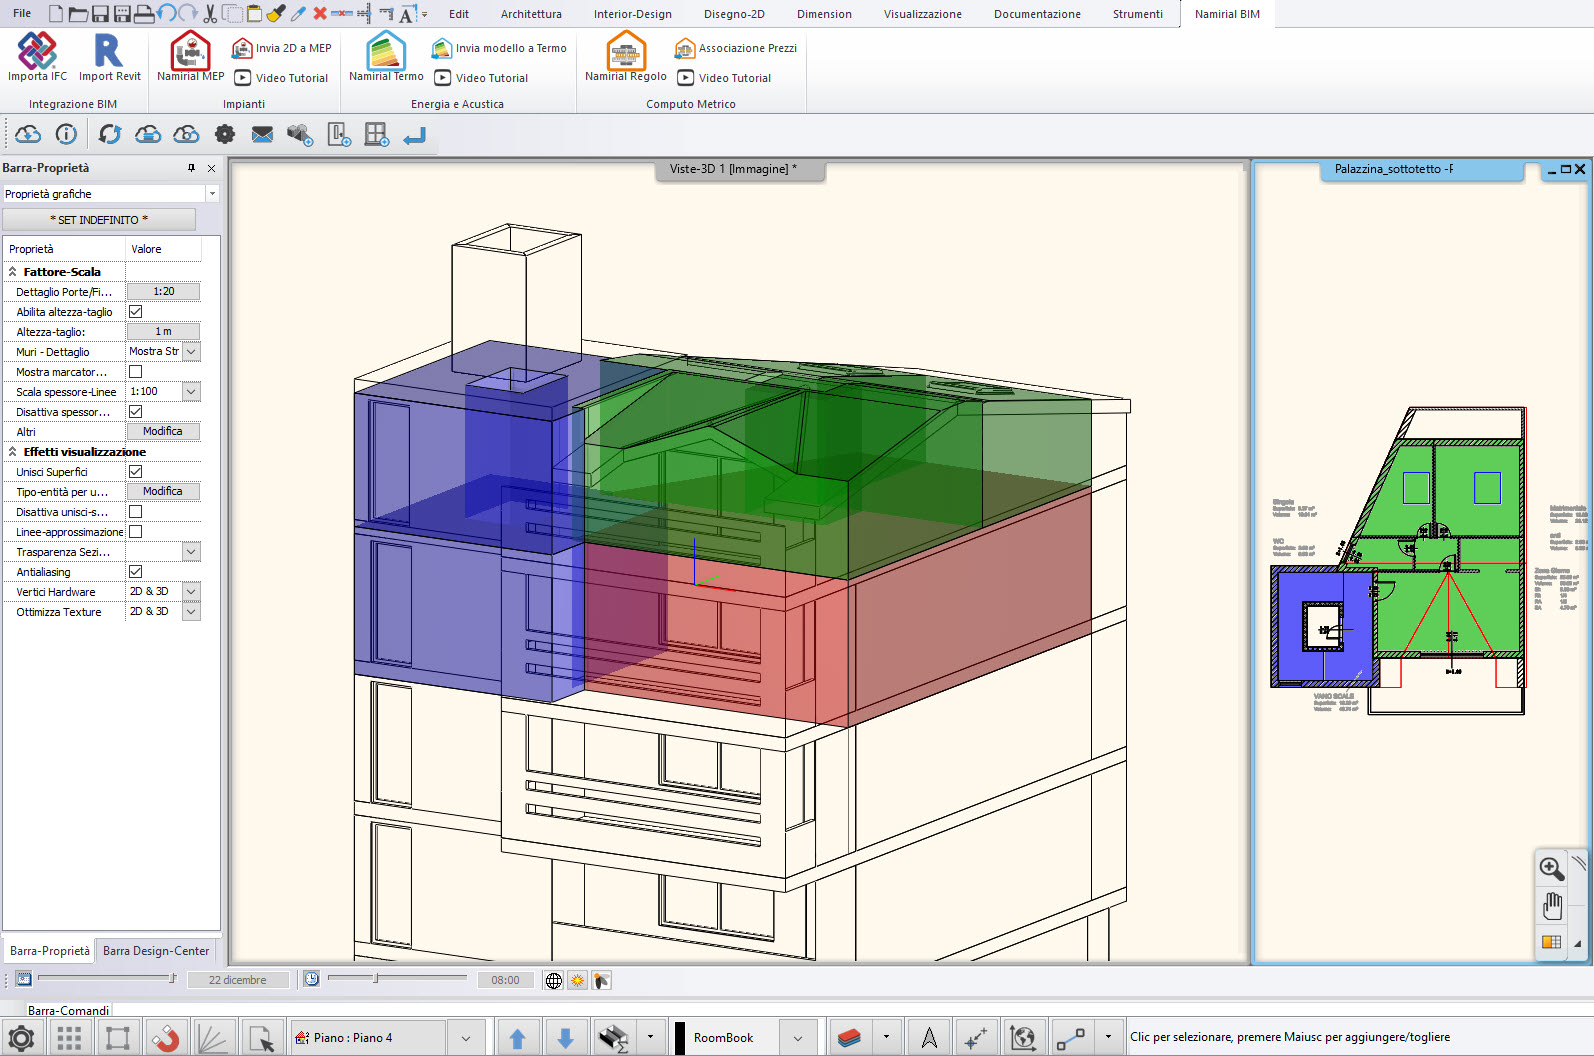
Task: Expand Scala spessore-Linee dropdown
Action: coord(191,392)
